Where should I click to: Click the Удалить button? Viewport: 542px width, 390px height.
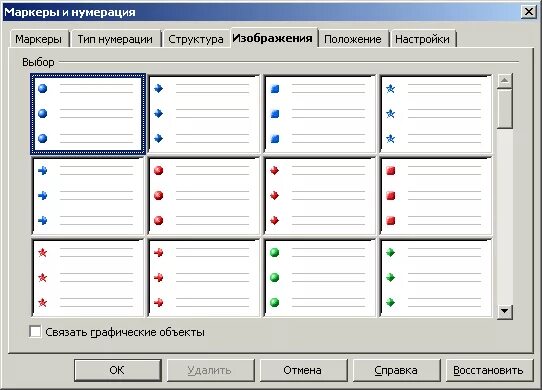[x=210, y=370]
